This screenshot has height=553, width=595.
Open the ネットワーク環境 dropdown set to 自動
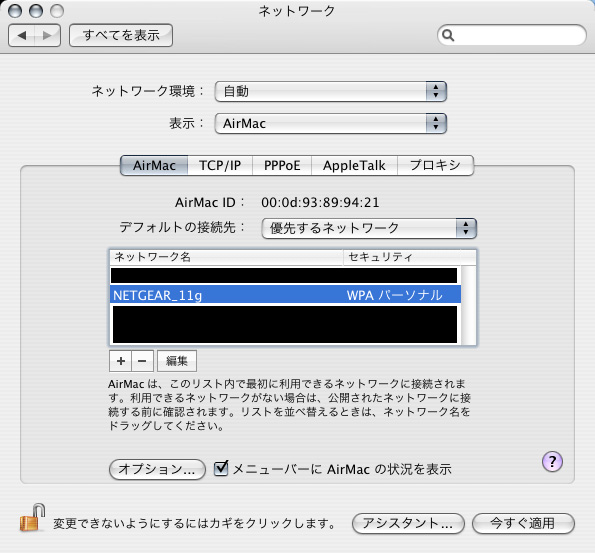tap(331, 91)
